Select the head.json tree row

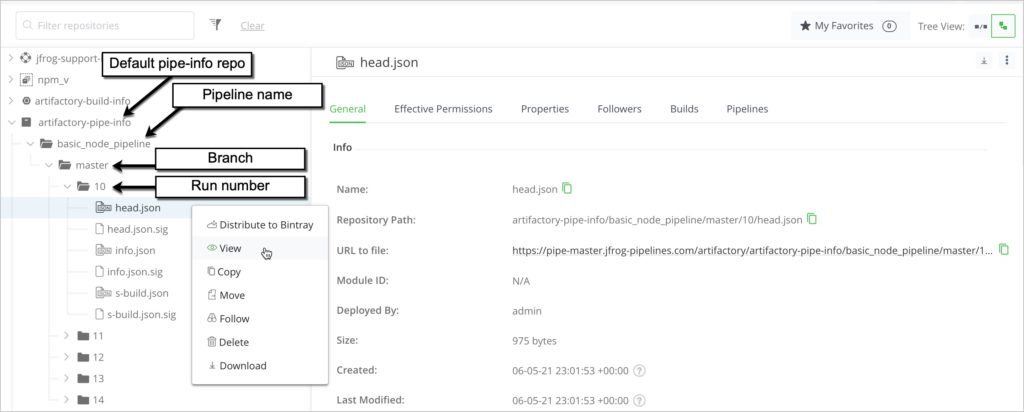[x=155, y=208]
